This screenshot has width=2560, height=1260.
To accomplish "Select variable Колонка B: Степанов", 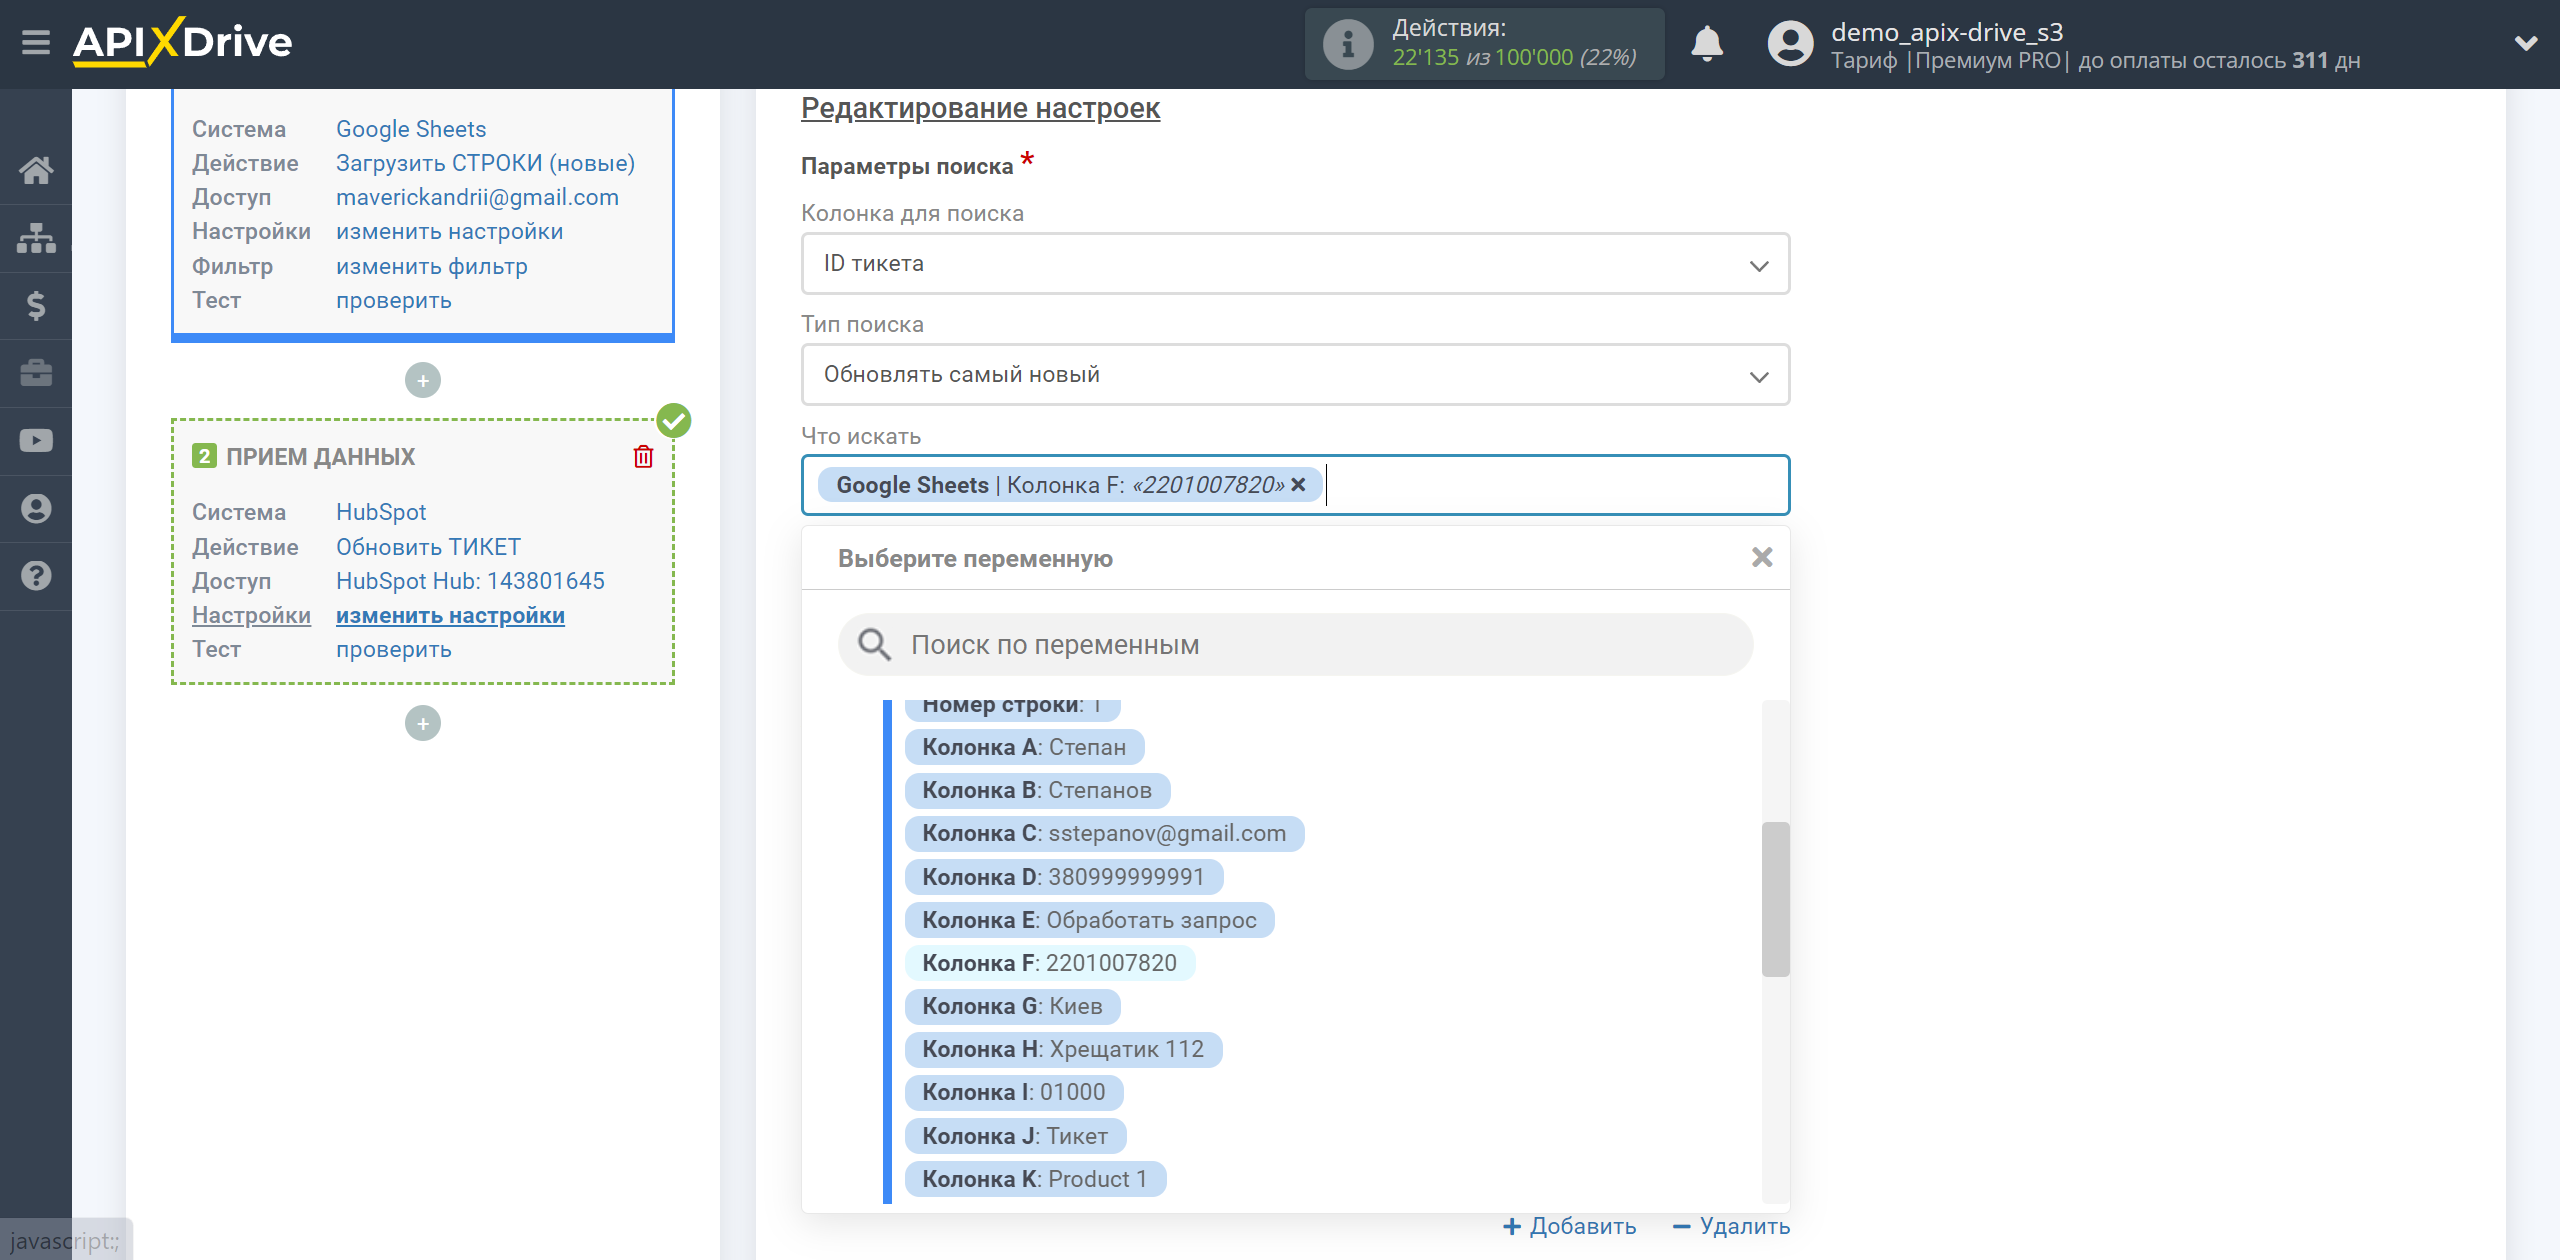I will coord(1037,790).
